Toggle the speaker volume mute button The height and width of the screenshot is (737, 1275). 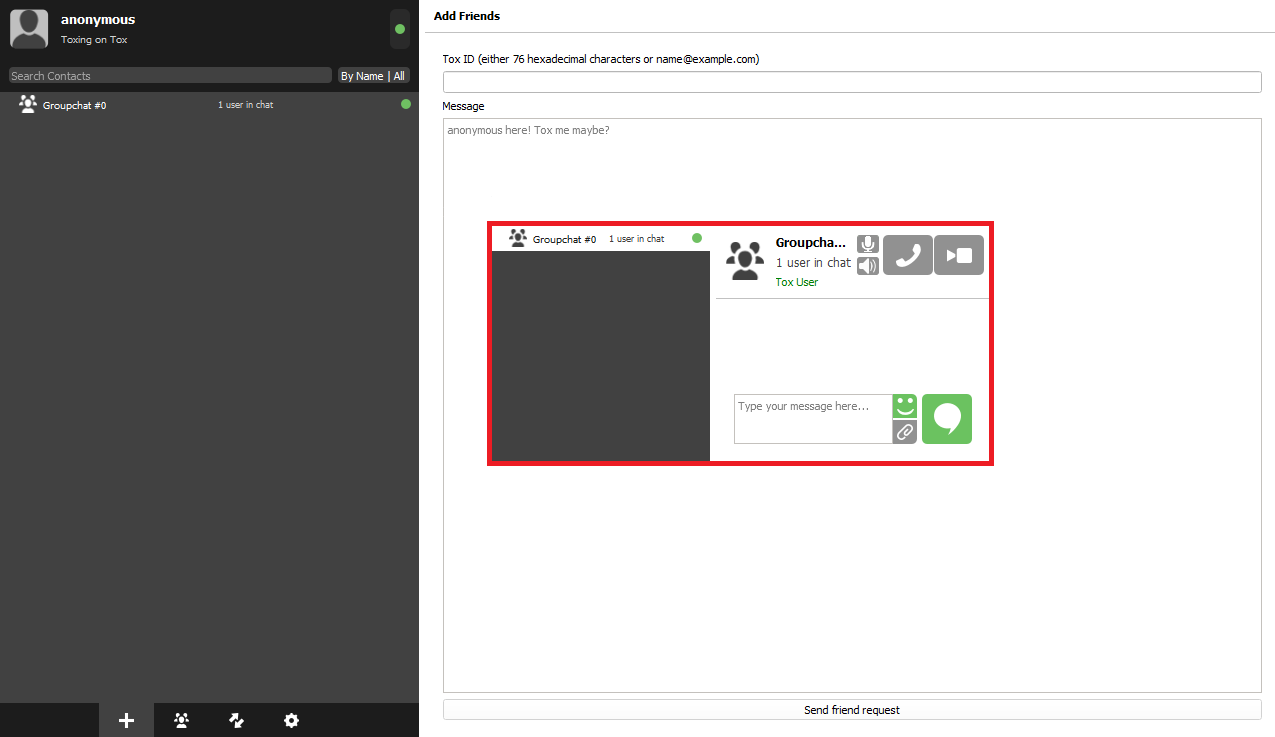click(868, 266)
